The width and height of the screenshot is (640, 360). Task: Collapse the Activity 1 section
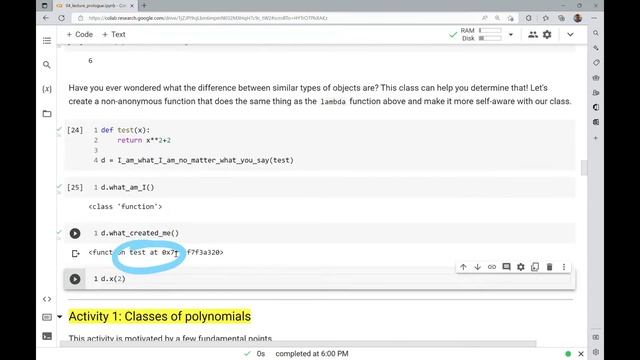(x=60, y=317)
